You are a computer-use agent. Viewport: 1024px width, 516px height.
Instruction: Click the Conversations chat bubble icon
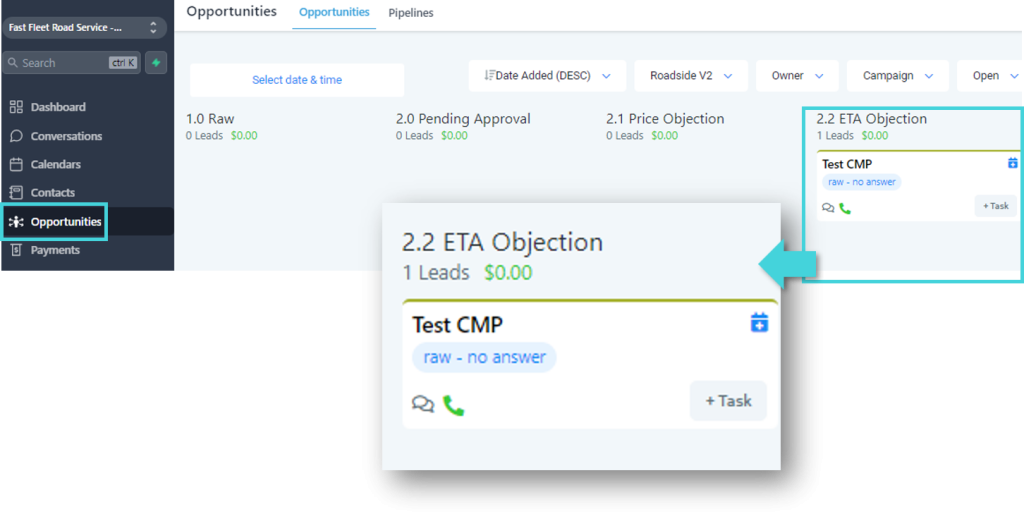point(16,136)
